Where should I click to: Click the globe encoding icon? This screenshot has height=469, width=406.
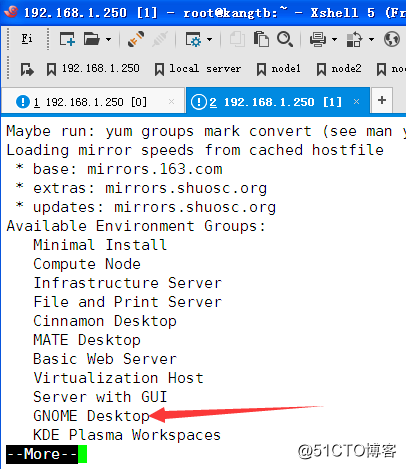[x=392, y=39]
